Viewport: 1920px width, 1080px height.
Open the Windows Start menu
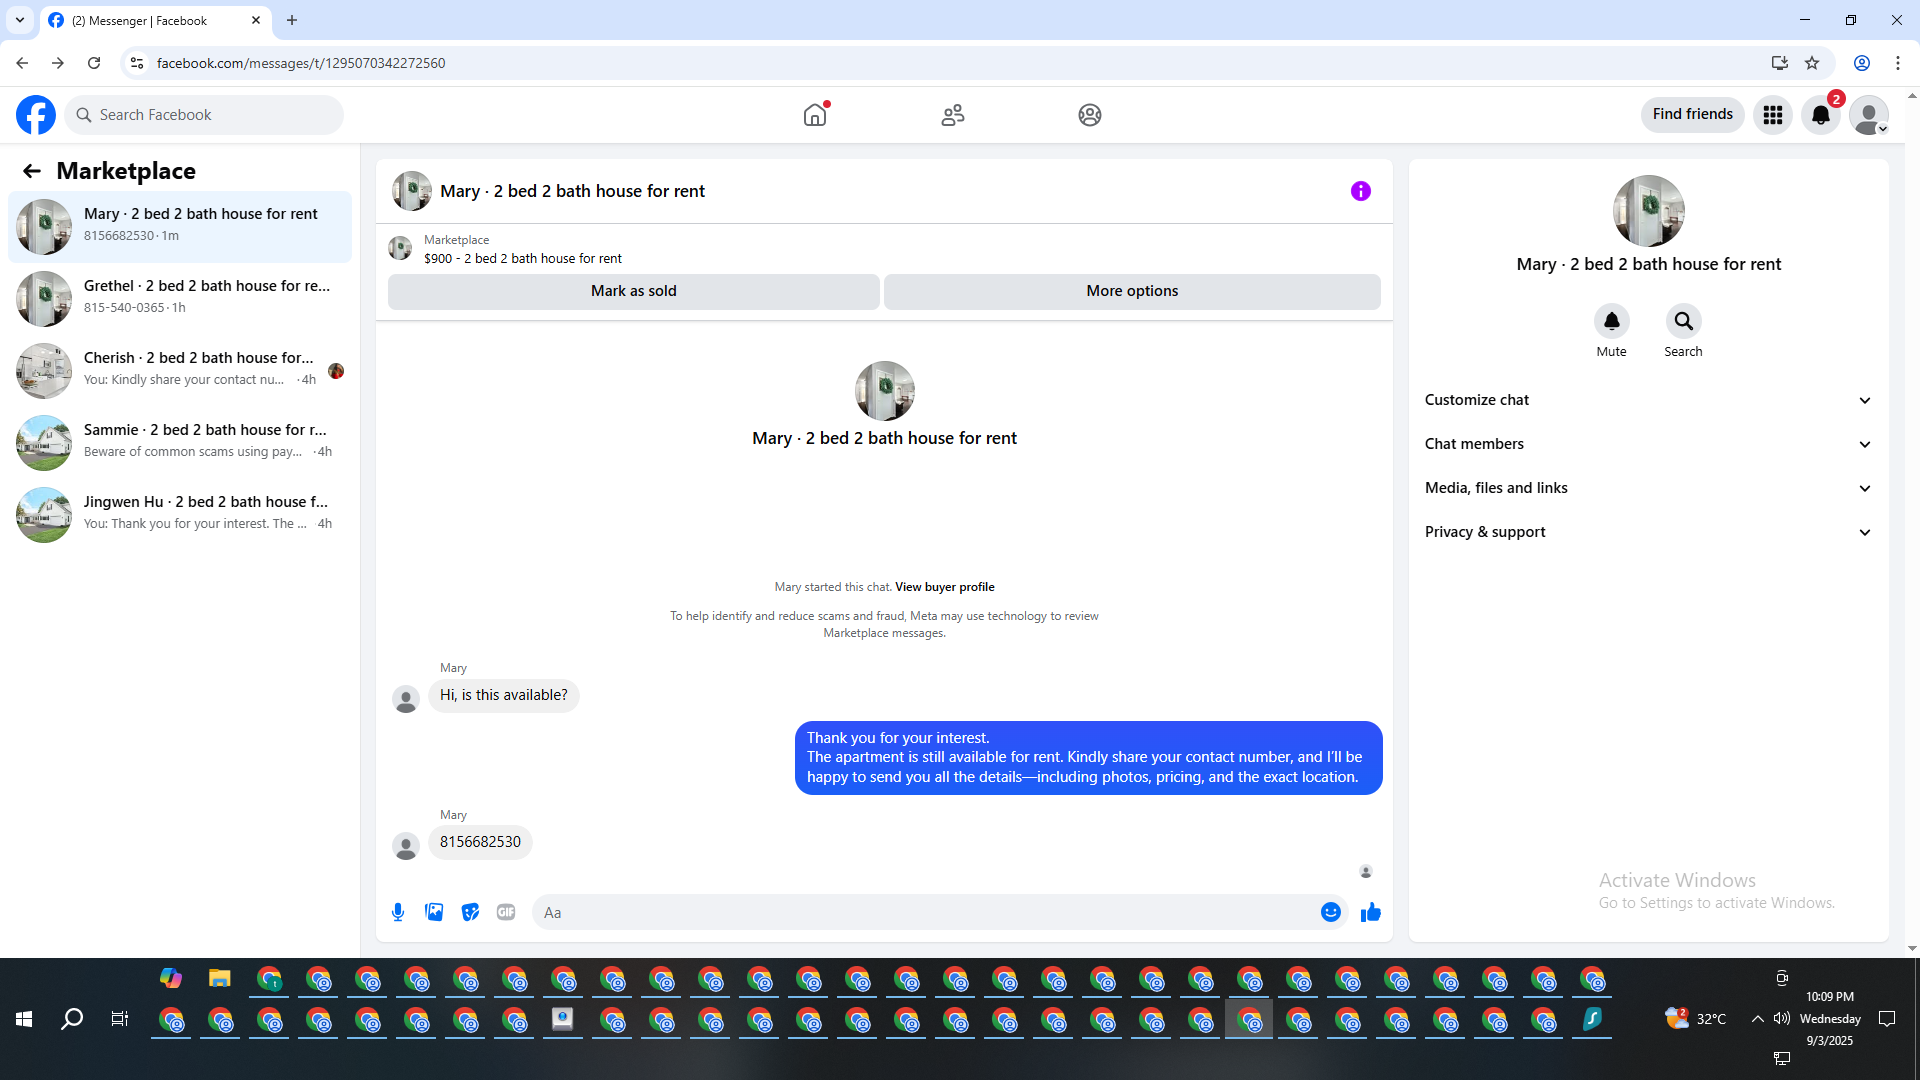coord(24,1019)
